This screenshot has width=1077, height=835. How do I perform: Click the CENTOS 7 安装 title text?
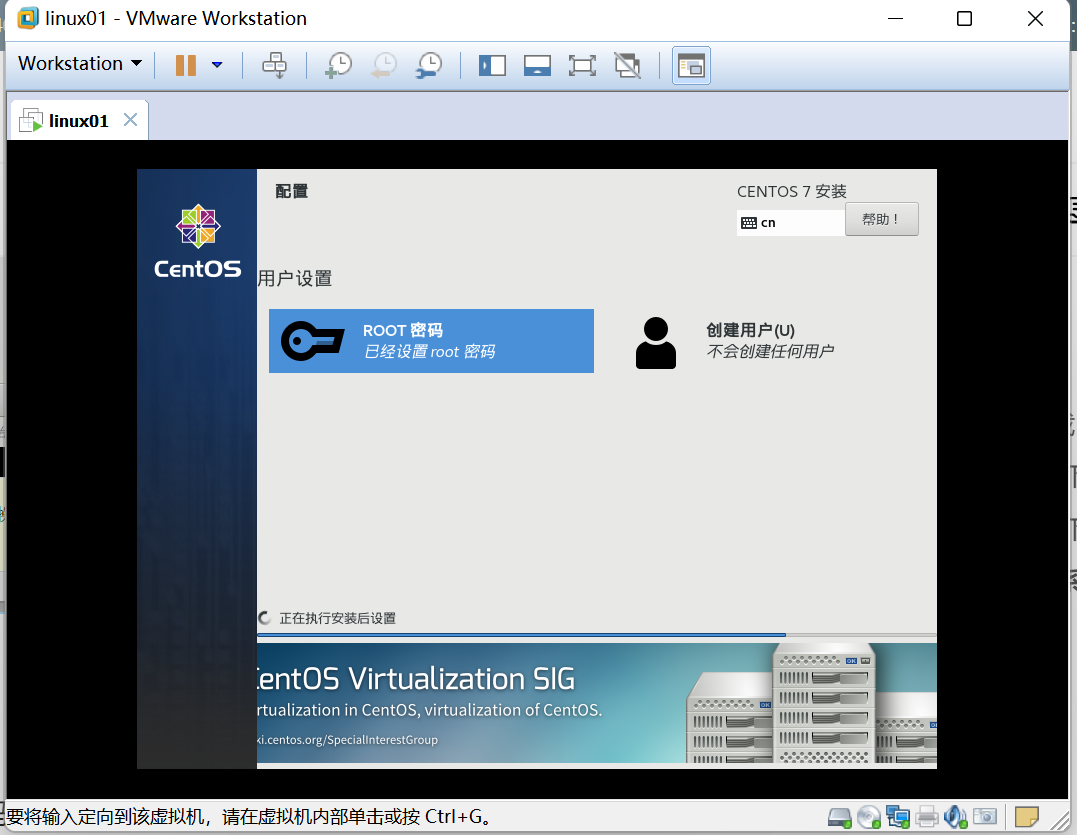791,192
